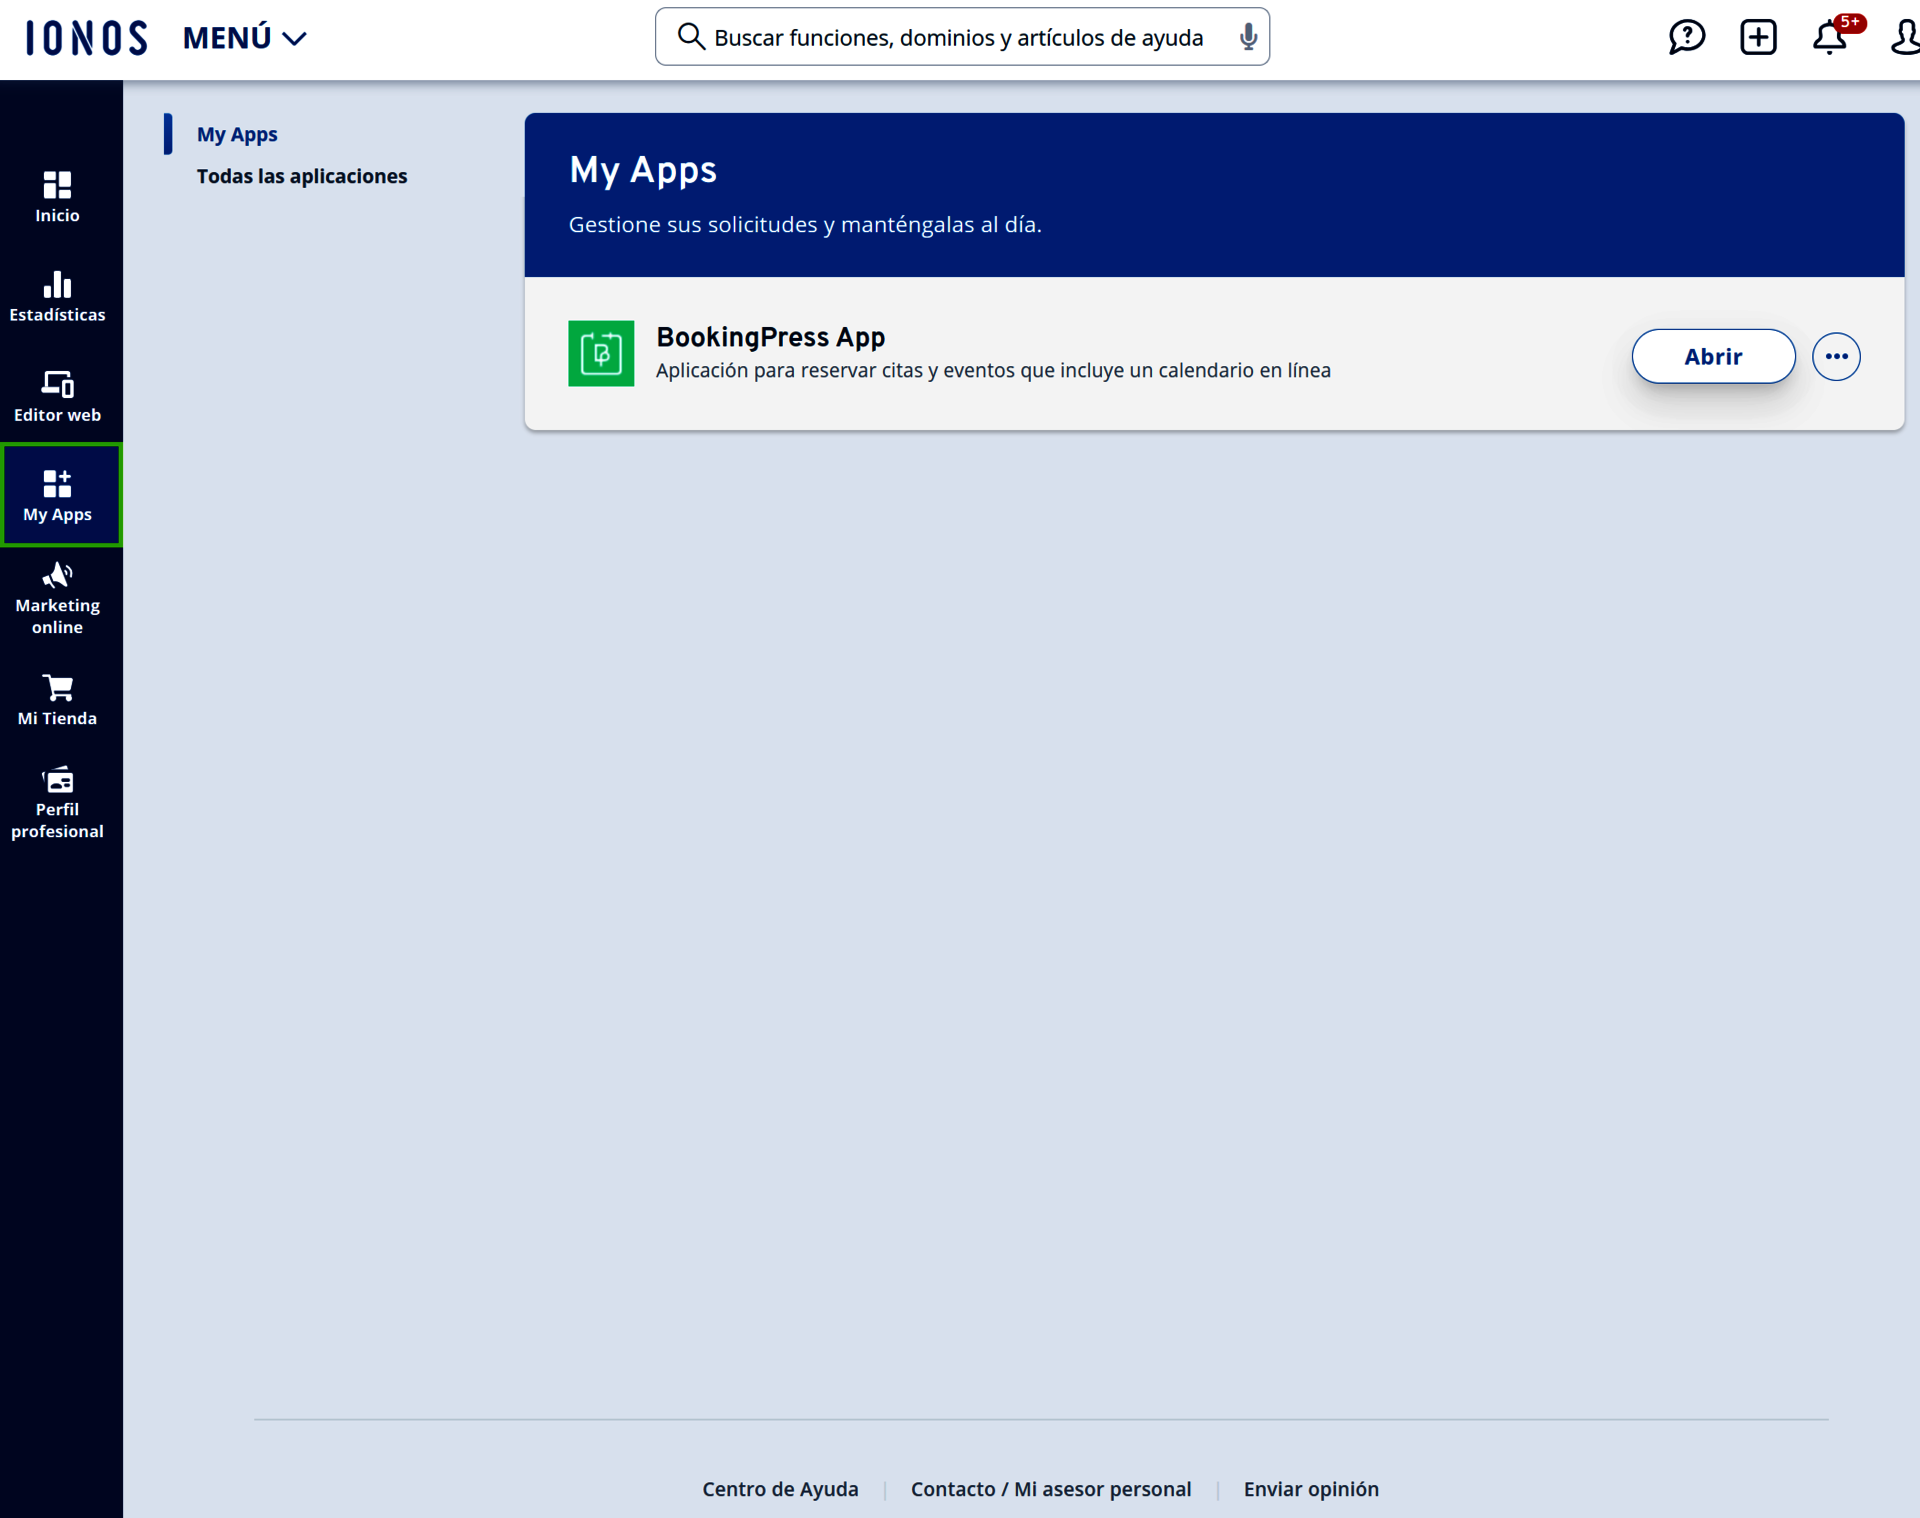Go to Inicio in sidebar

(x=57, y=197)
